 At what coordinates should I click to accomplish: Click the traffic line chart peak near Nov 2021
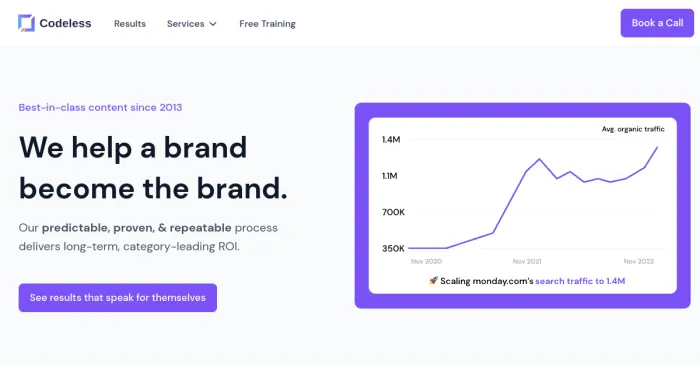coord(539,159)
